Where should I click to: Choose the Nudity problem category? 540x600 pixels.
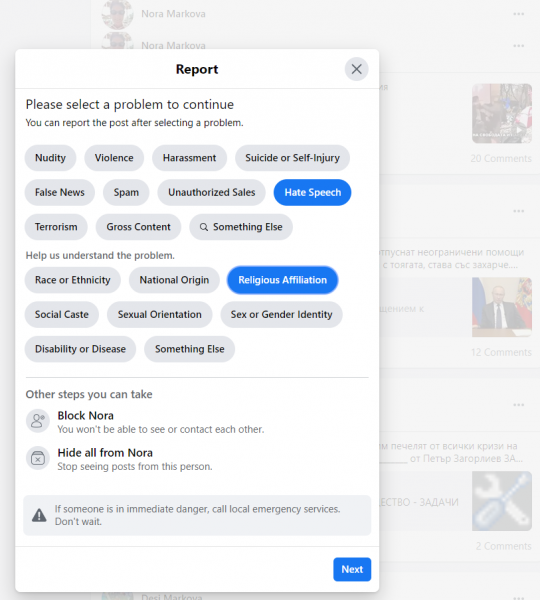51,158
